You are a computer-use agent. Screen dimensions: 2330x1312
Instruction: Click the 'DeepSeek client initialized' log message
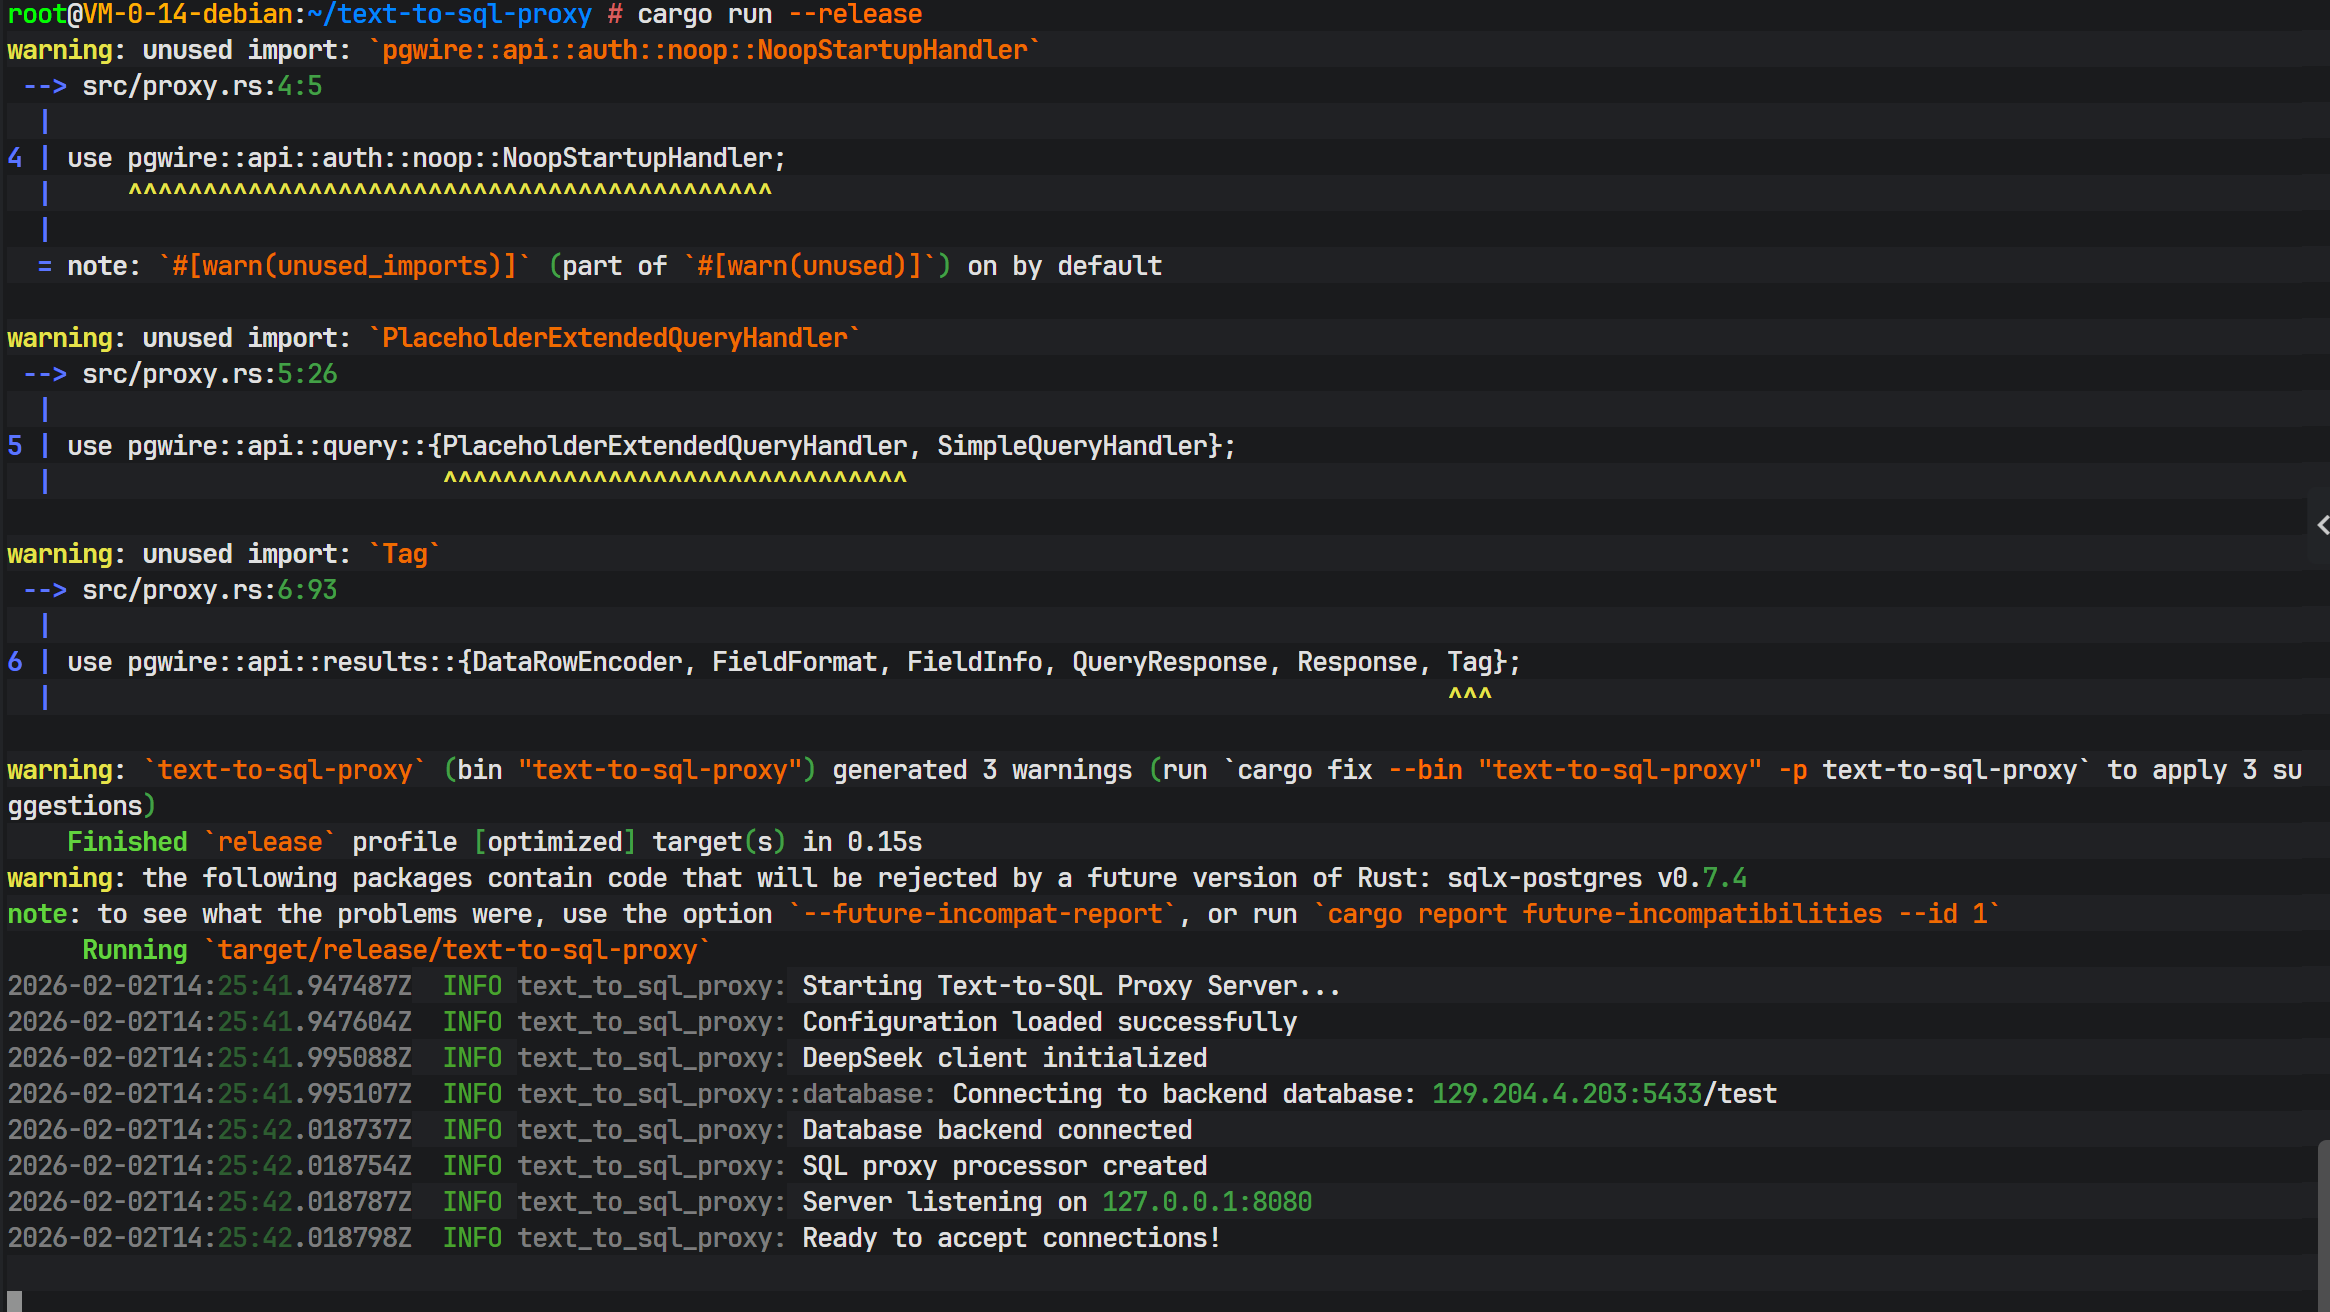pos(1004,1058)
